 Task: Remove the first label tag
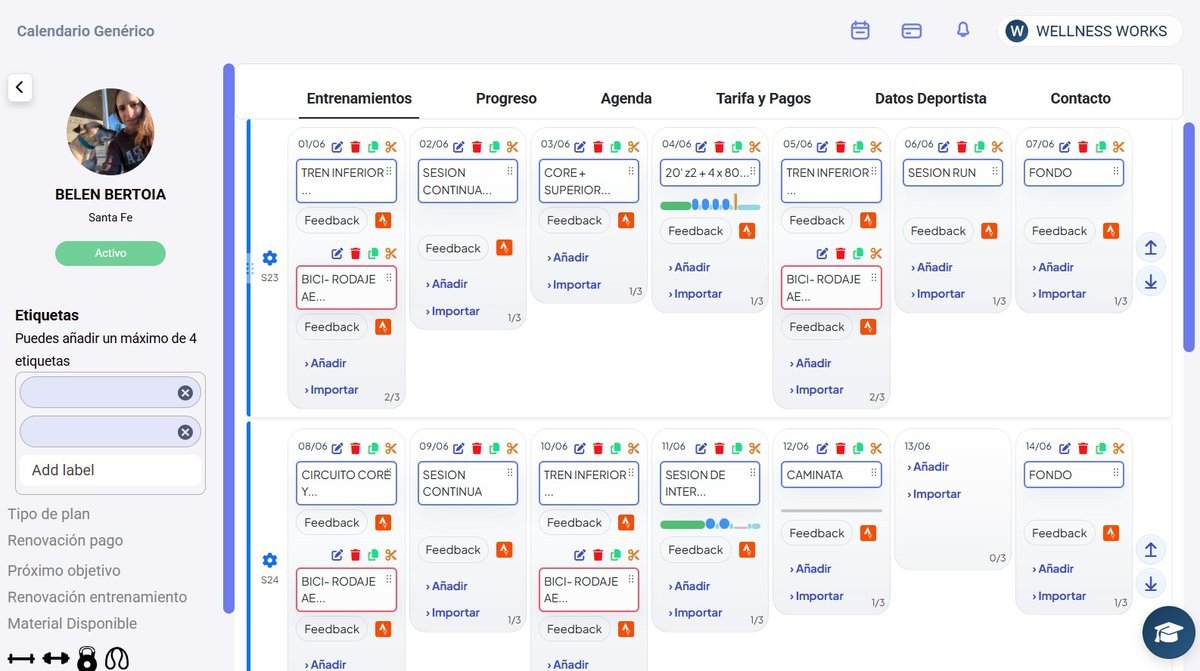(185, 393)
